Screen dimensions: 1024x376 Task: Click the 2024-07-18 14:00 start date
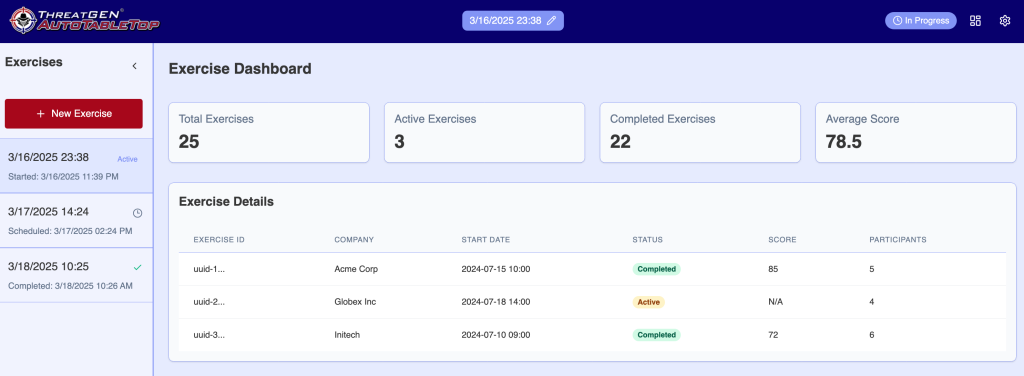[x=496, y=302]
